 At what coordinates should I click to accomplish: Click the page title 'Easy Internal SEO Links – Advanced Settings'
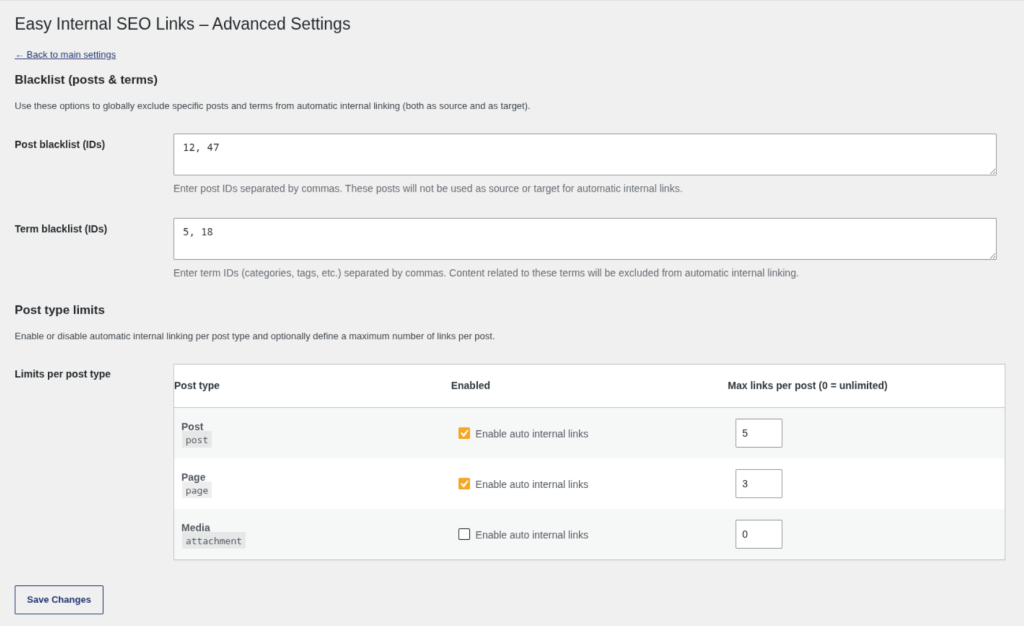click(x=182, y=23)
